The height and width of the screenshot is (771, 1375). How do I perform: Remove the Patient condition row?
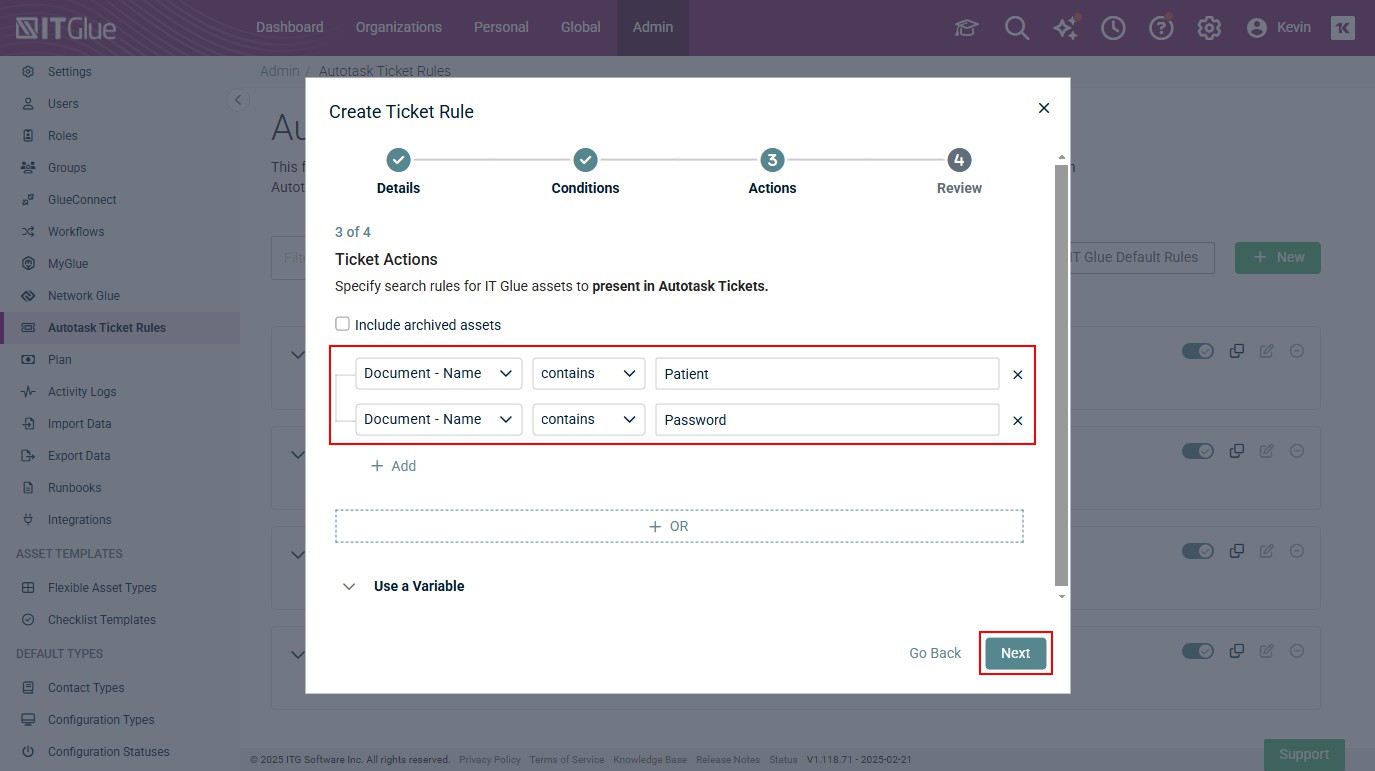[1018, 374]
